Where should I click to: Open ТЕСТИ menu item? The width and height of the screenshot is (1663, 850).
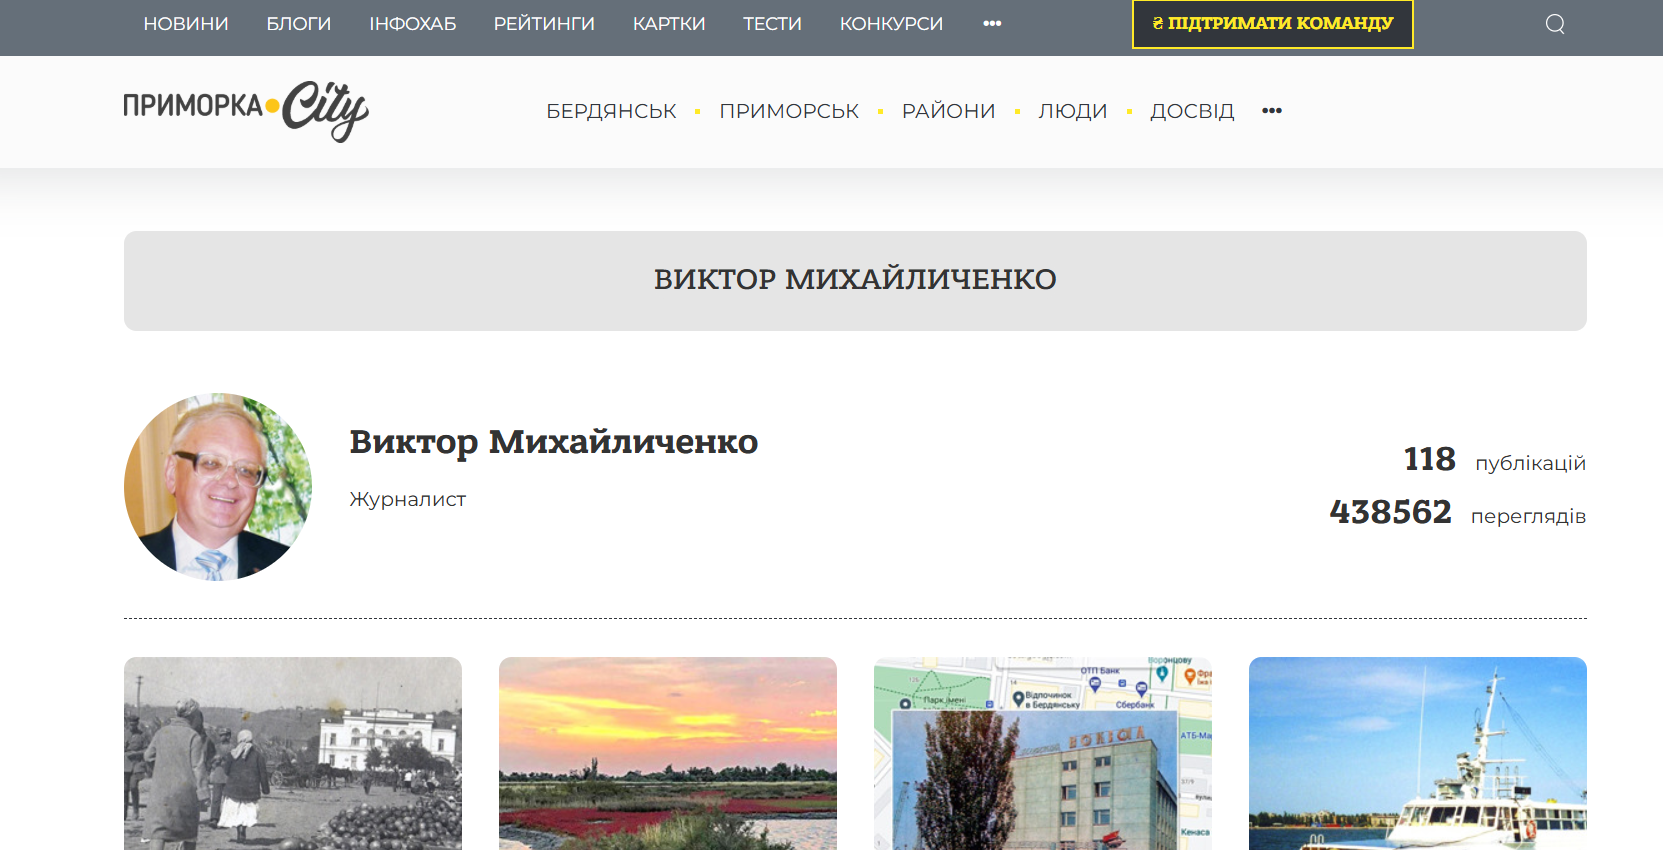(772, 23)
